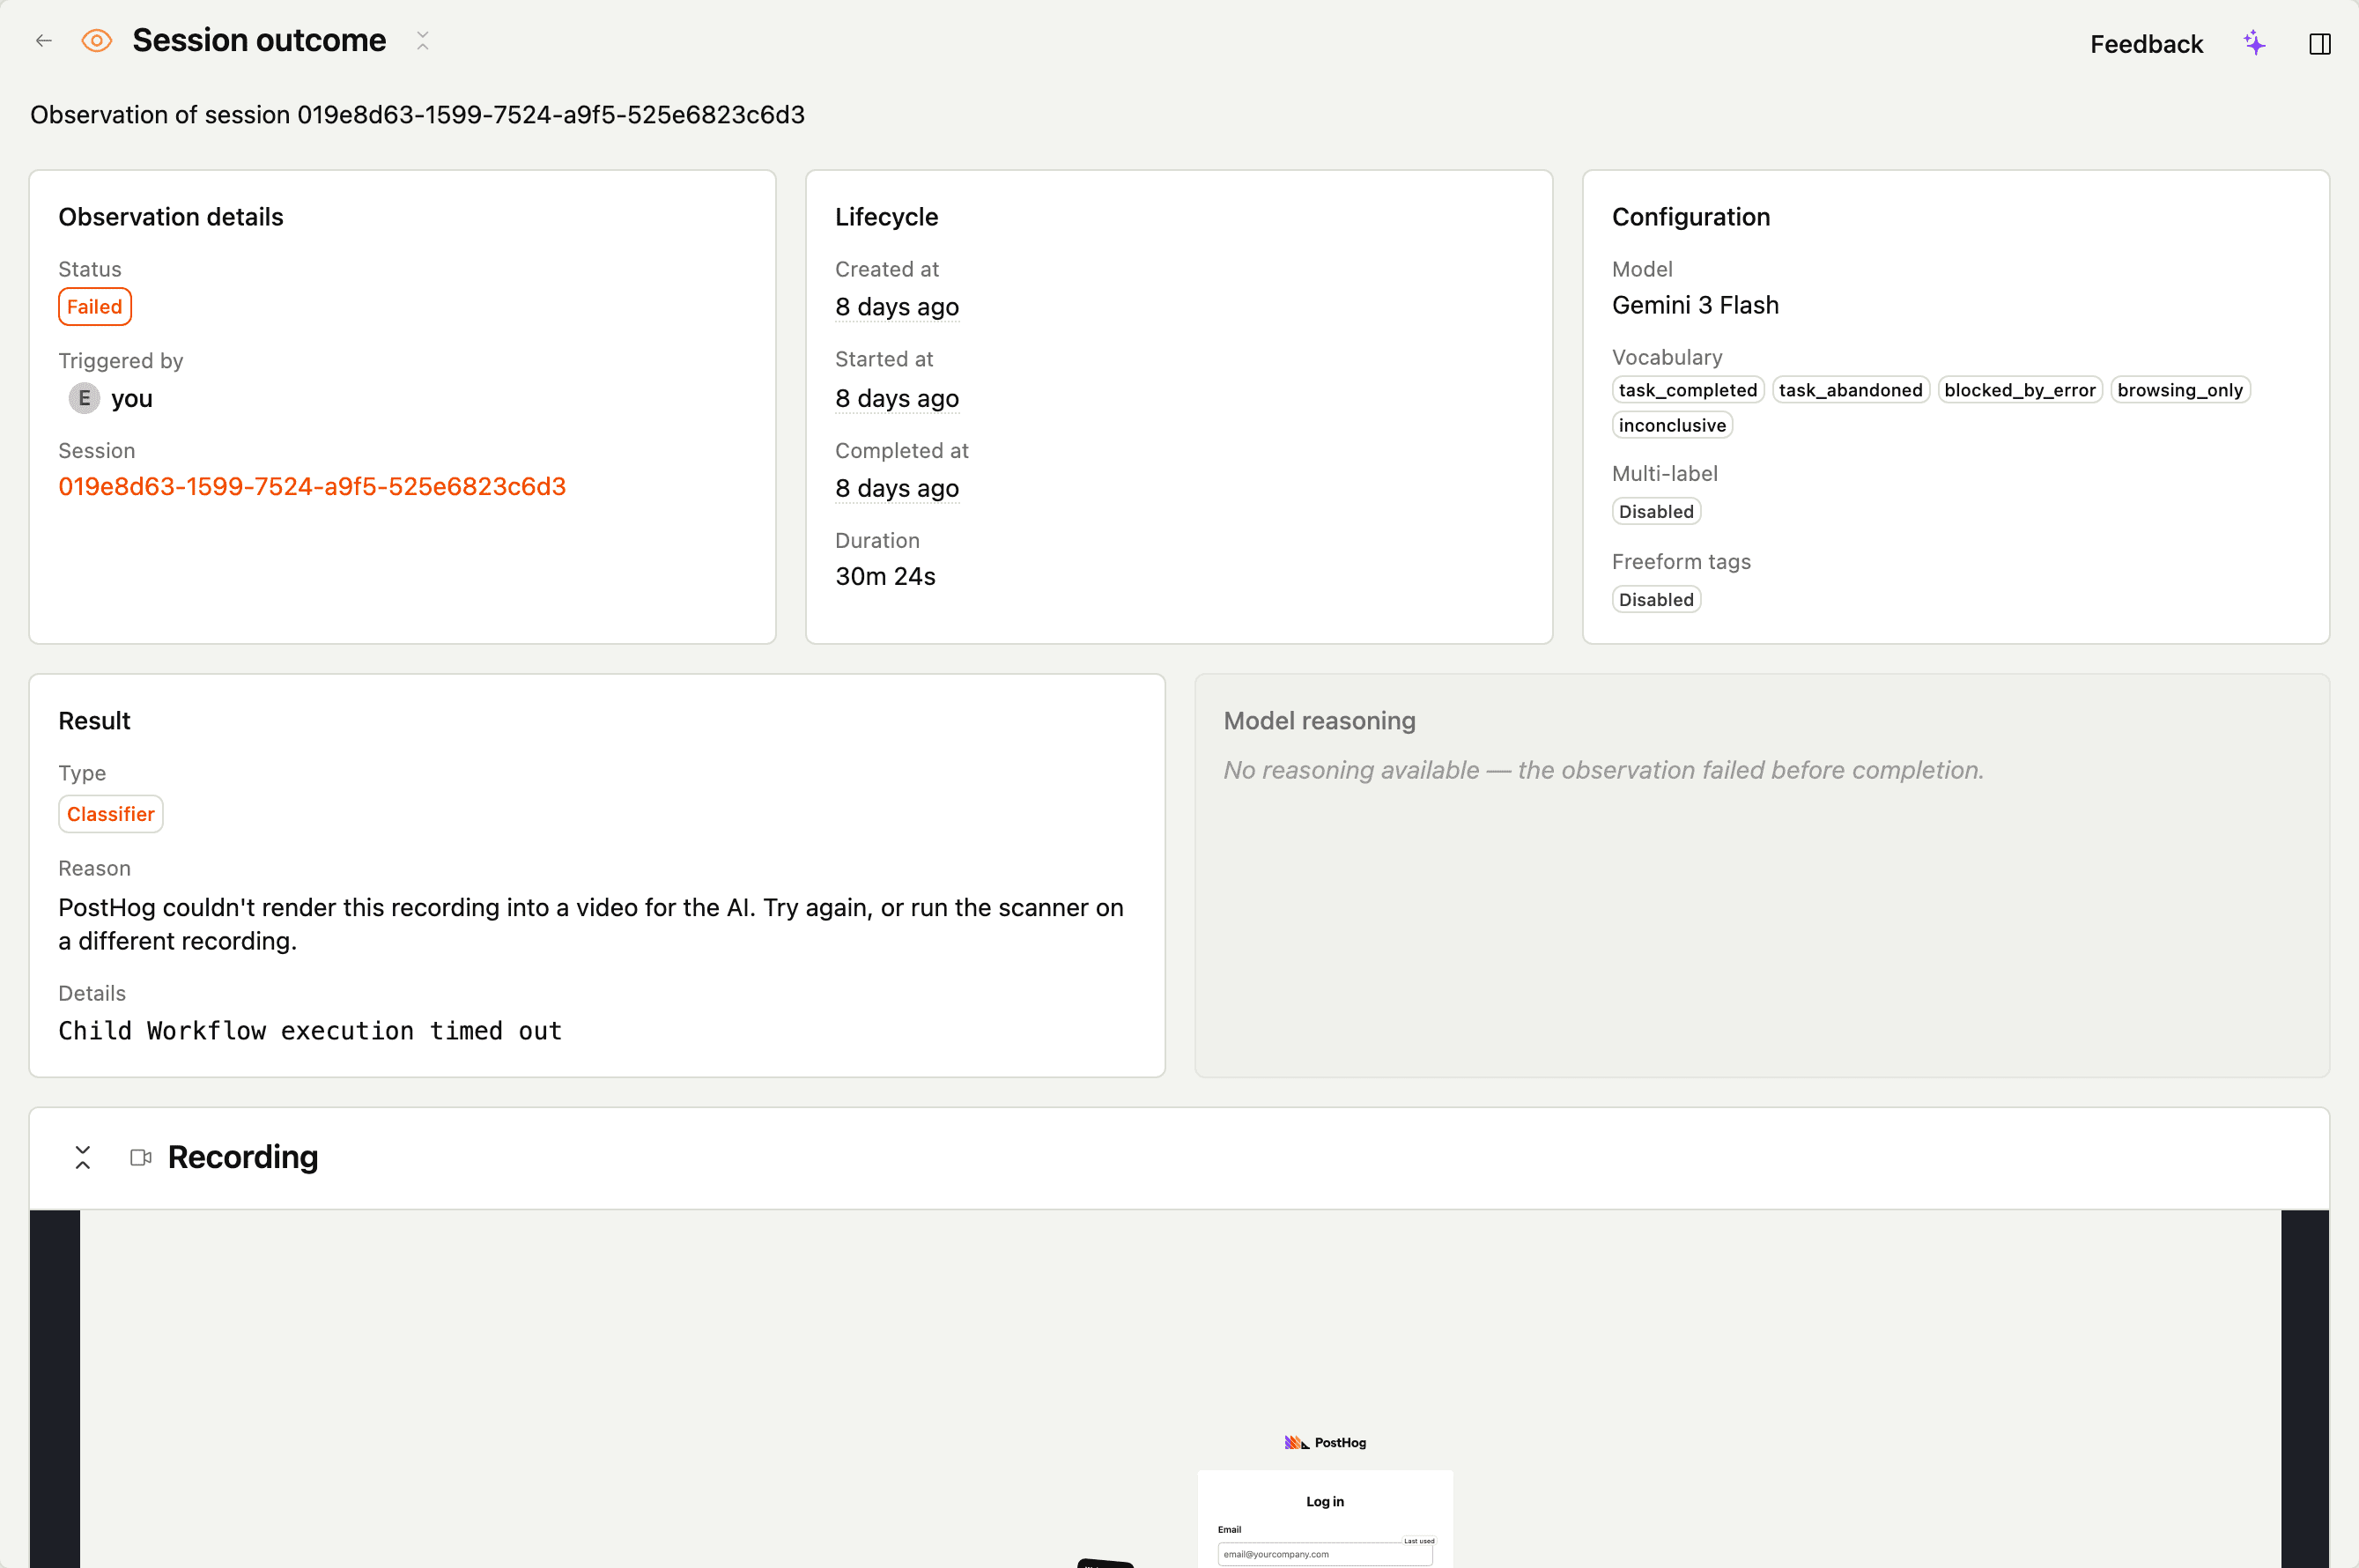2359x1568 pixels.
Task: Click the inconclusive vocabulary tag
Action: [1672, 425]
